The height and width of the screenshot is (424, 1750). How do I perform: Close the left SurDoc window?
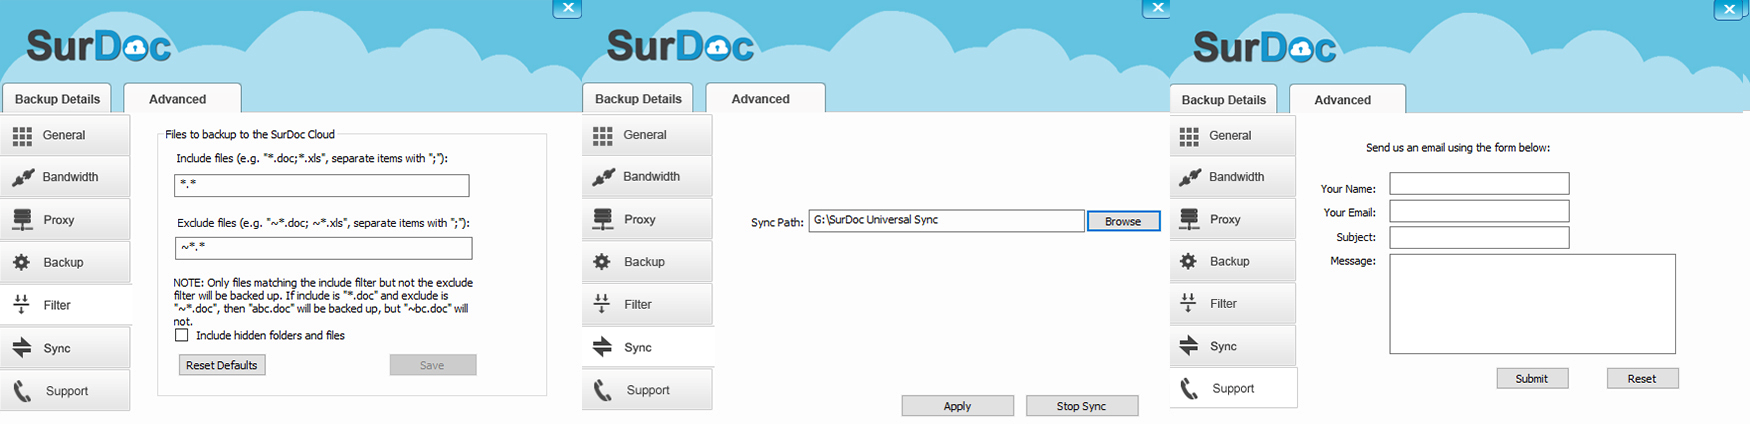point(567,8)
